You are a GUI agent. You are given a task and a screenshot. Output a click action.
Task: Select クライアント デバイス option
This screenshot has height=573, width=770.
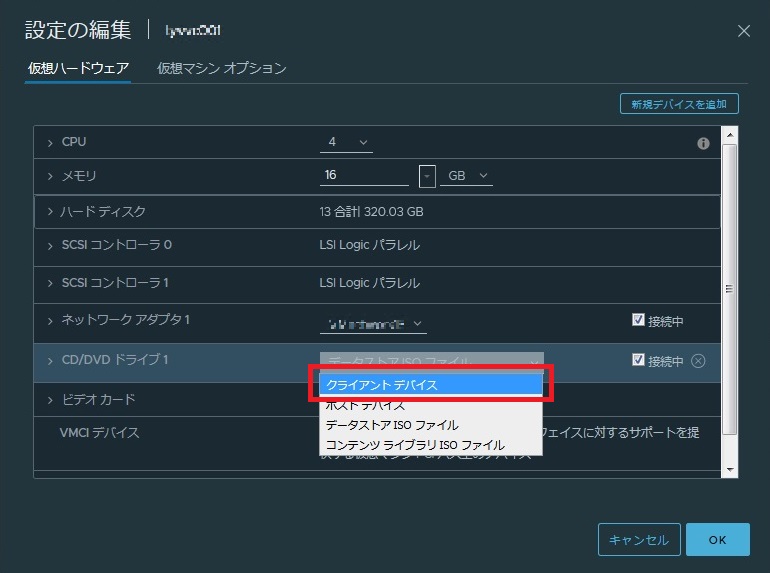(x=431, y=385)
